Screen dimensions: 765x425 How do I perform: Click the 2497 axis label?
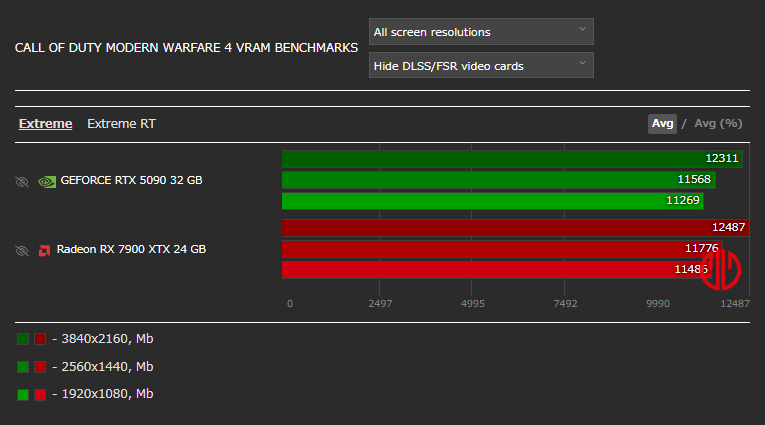click(380, 304)
